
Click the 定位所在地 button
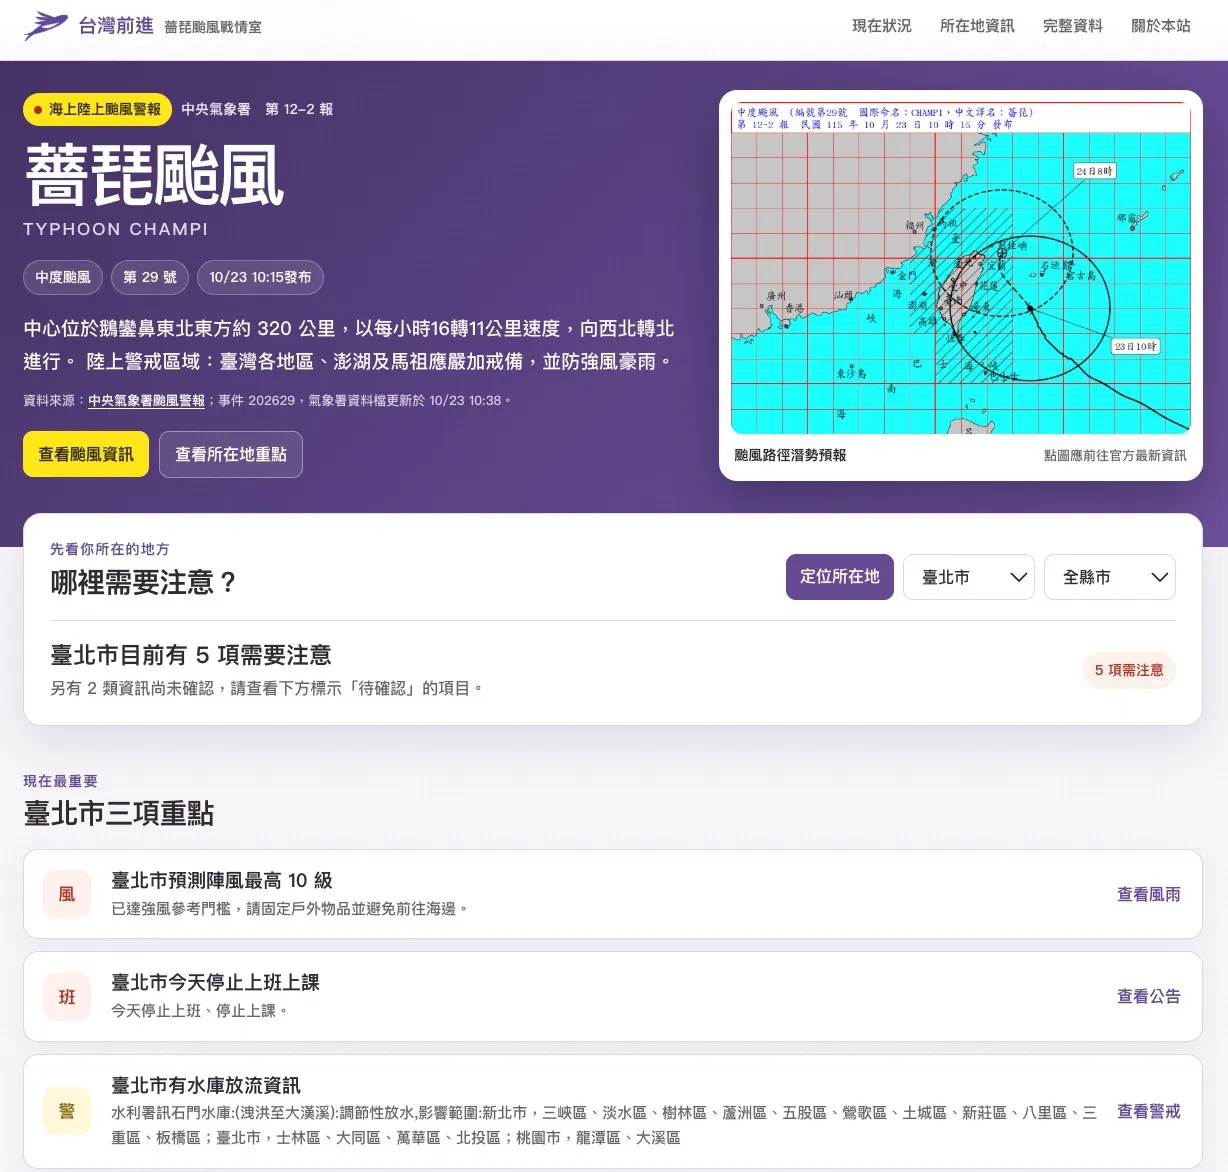840,577
